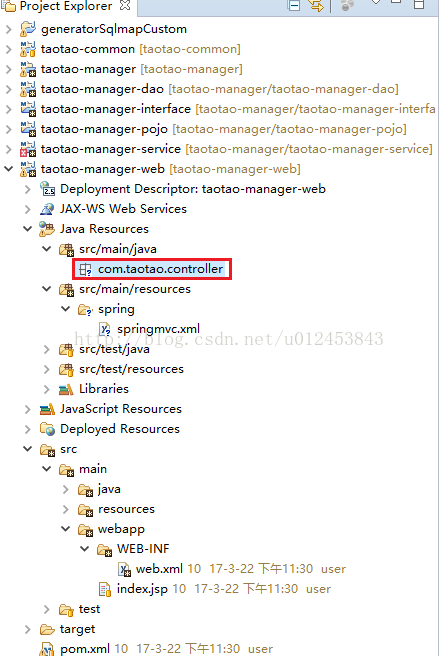Select the pom.xml file label

tap(85, 649)
